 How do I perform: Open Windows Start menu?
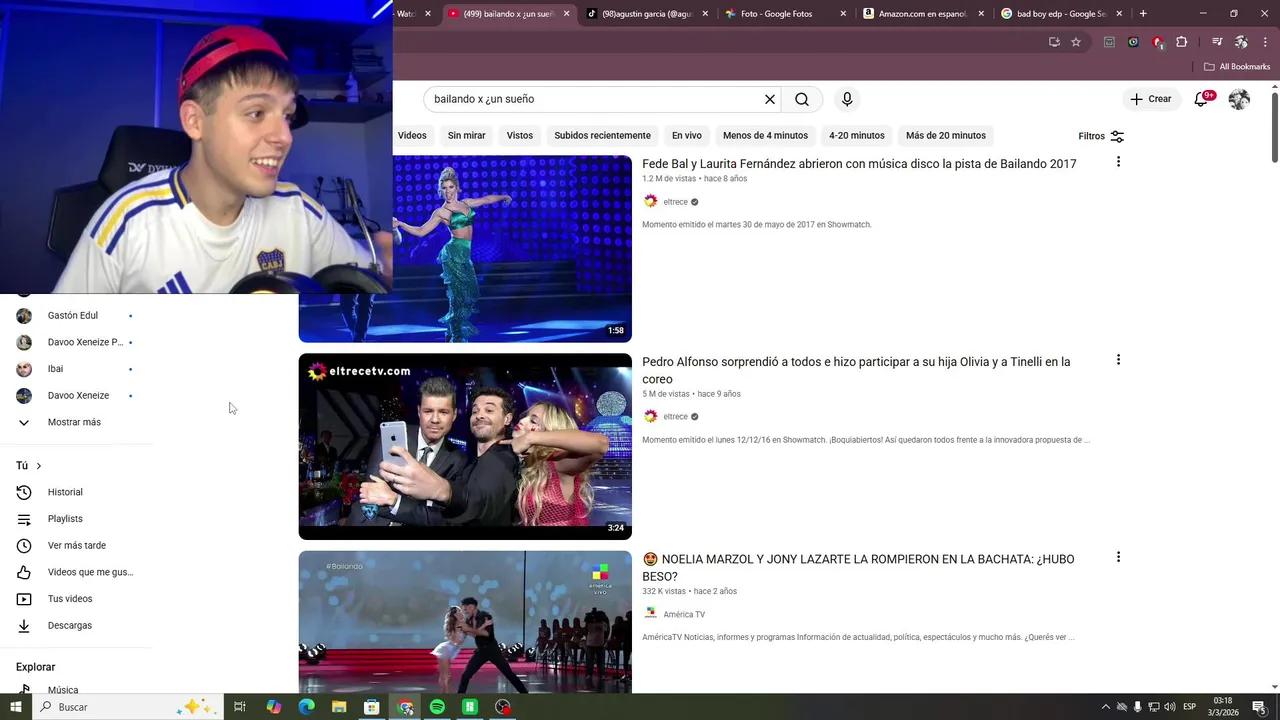16,707
